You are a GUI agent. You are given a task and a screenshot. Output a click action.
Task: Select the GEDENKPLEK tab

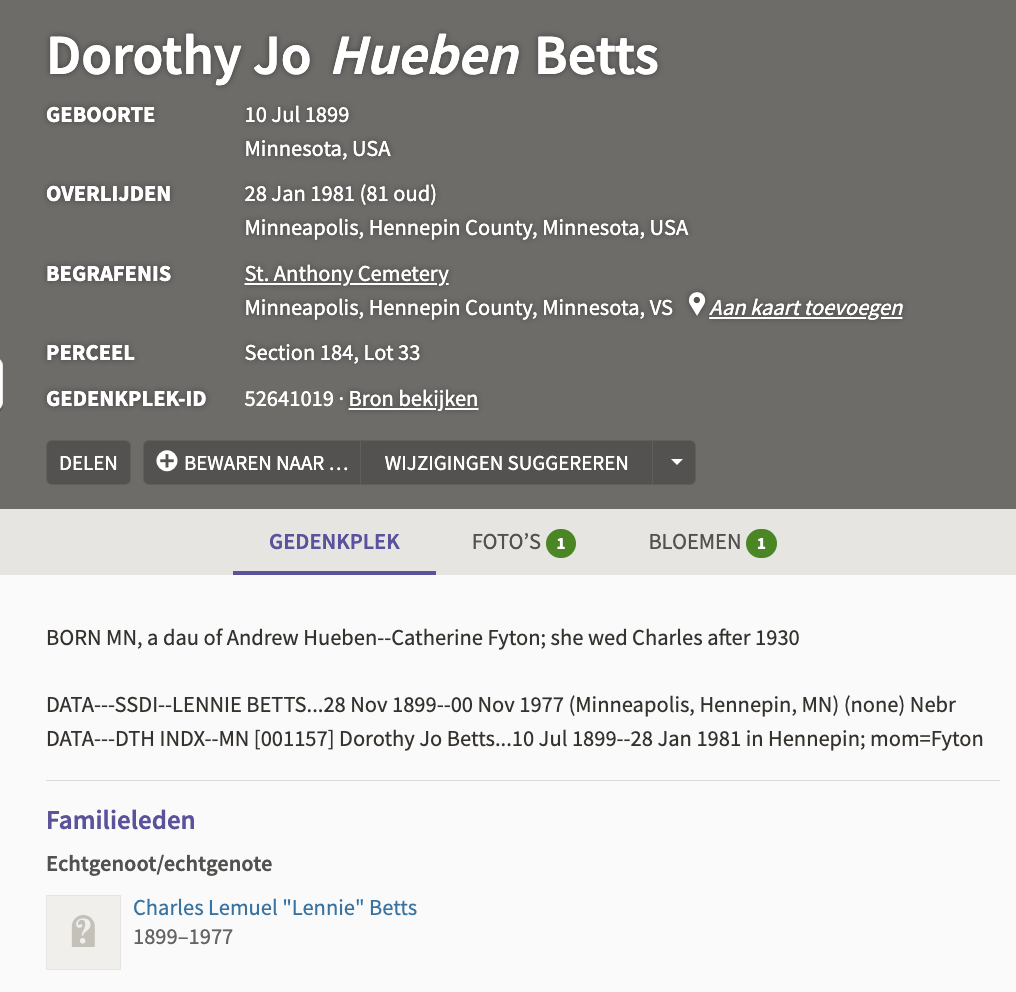pos(334,542)
